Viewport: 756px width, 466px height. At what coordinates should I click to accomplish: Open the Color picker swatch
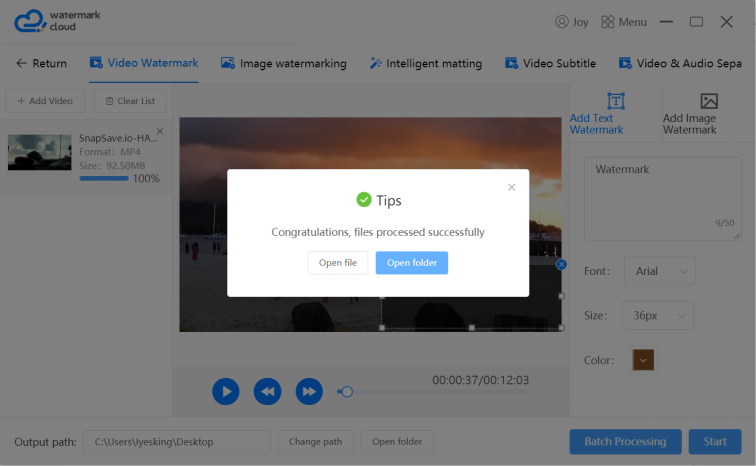pyautogui.click(x=643, y=360)
